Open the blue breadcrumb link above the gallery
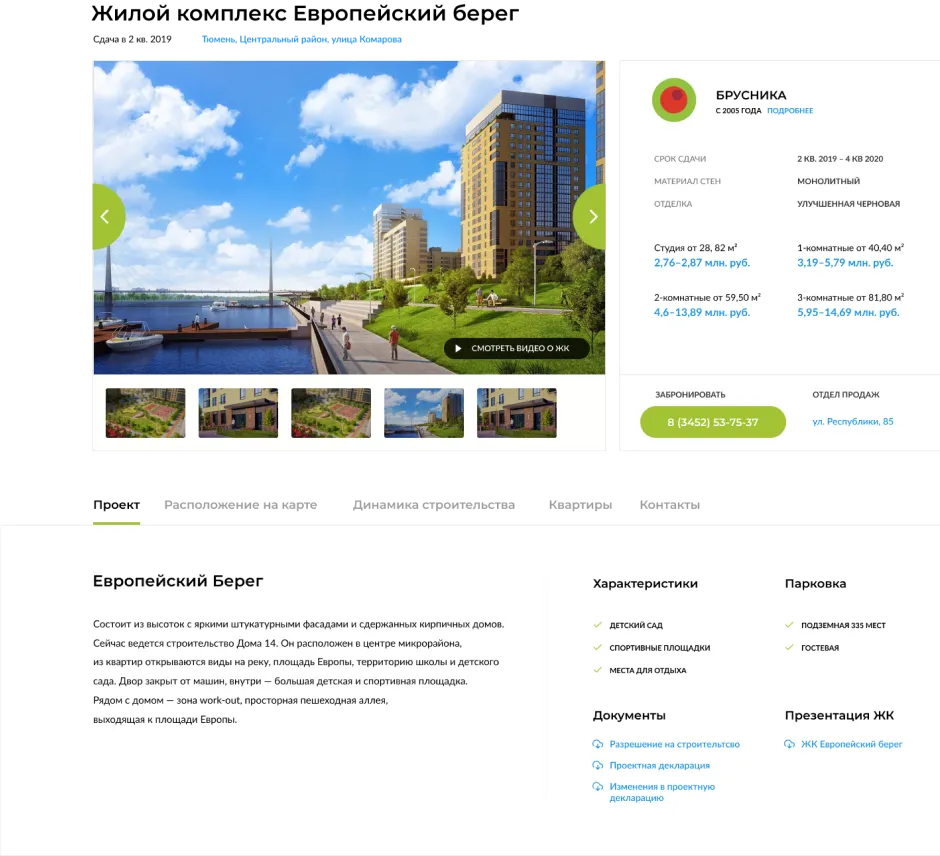 (302, 40)
